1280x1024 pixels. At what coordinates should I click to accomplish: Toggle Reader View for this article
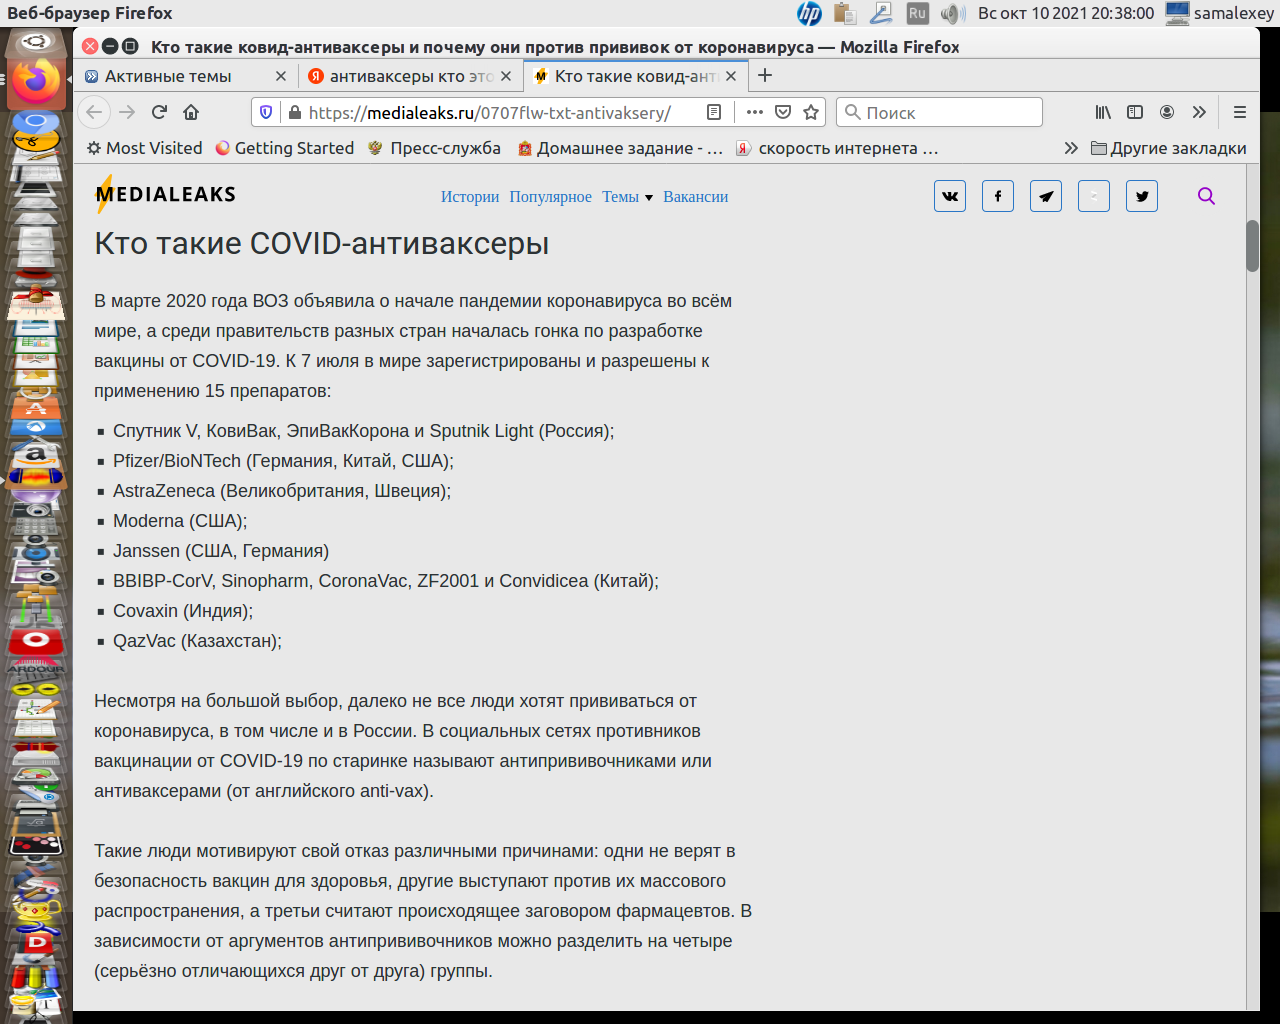pos(714,112)
